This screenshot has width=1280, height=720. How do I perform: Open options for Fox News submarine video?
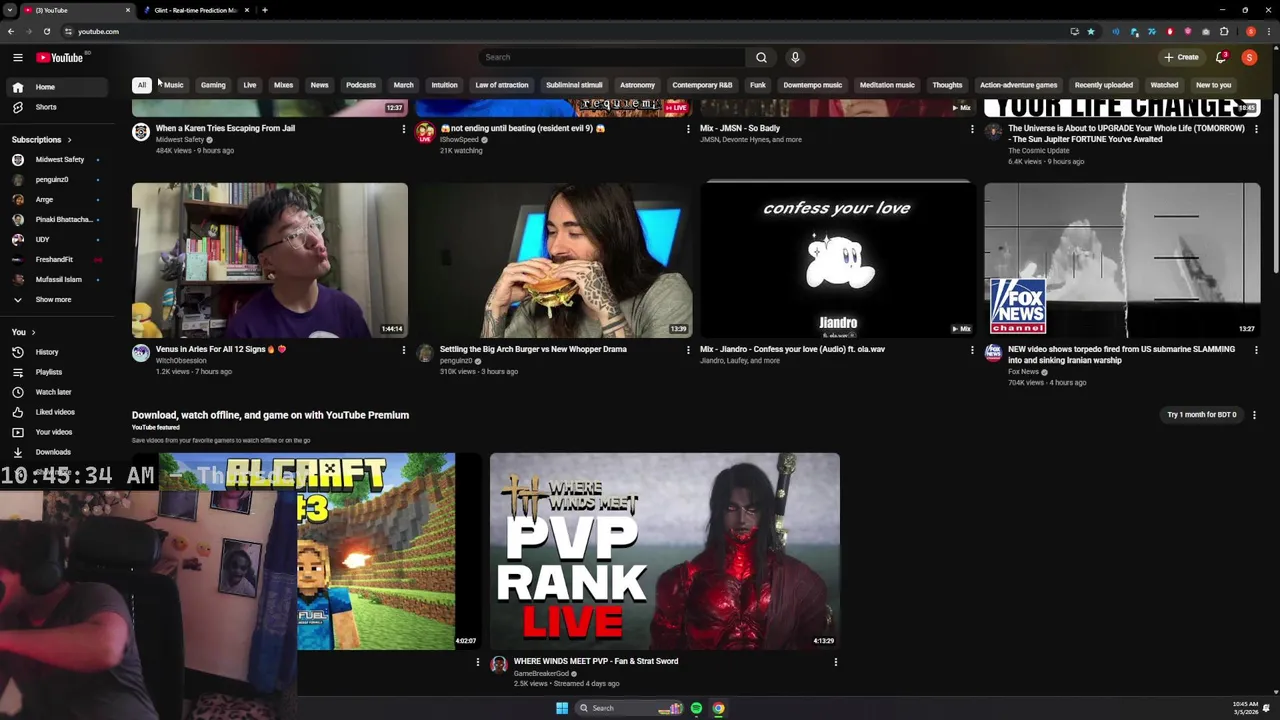(x=1256, y=350)
